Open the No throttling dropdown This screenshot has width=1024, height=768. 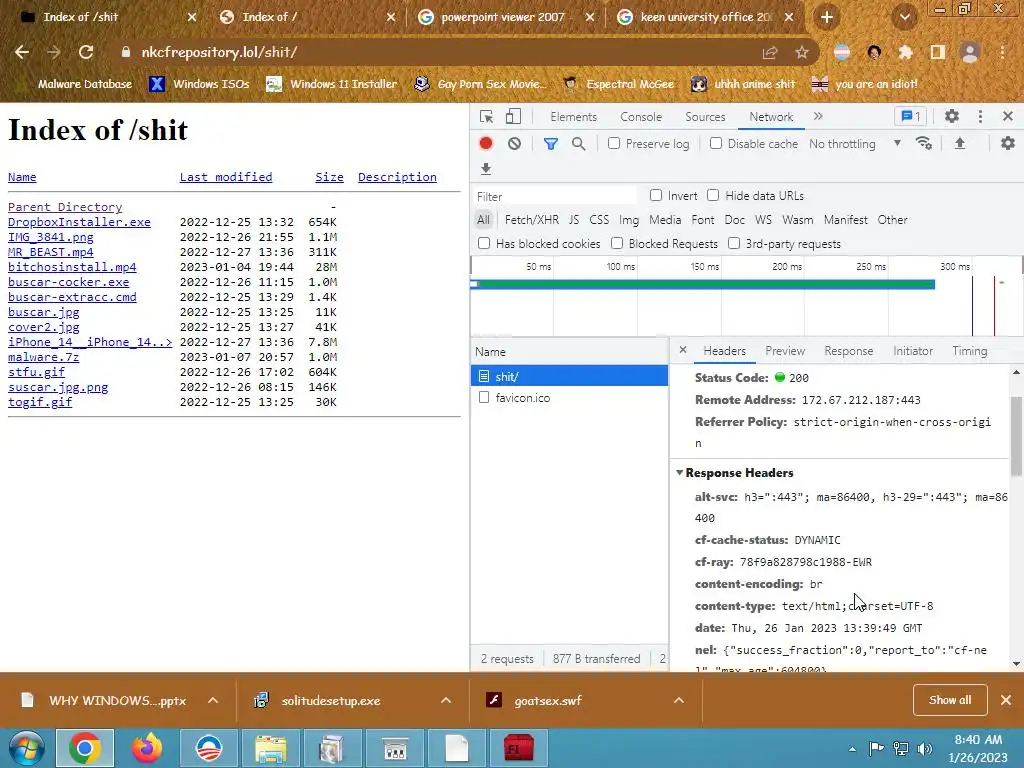click(855, 144)
